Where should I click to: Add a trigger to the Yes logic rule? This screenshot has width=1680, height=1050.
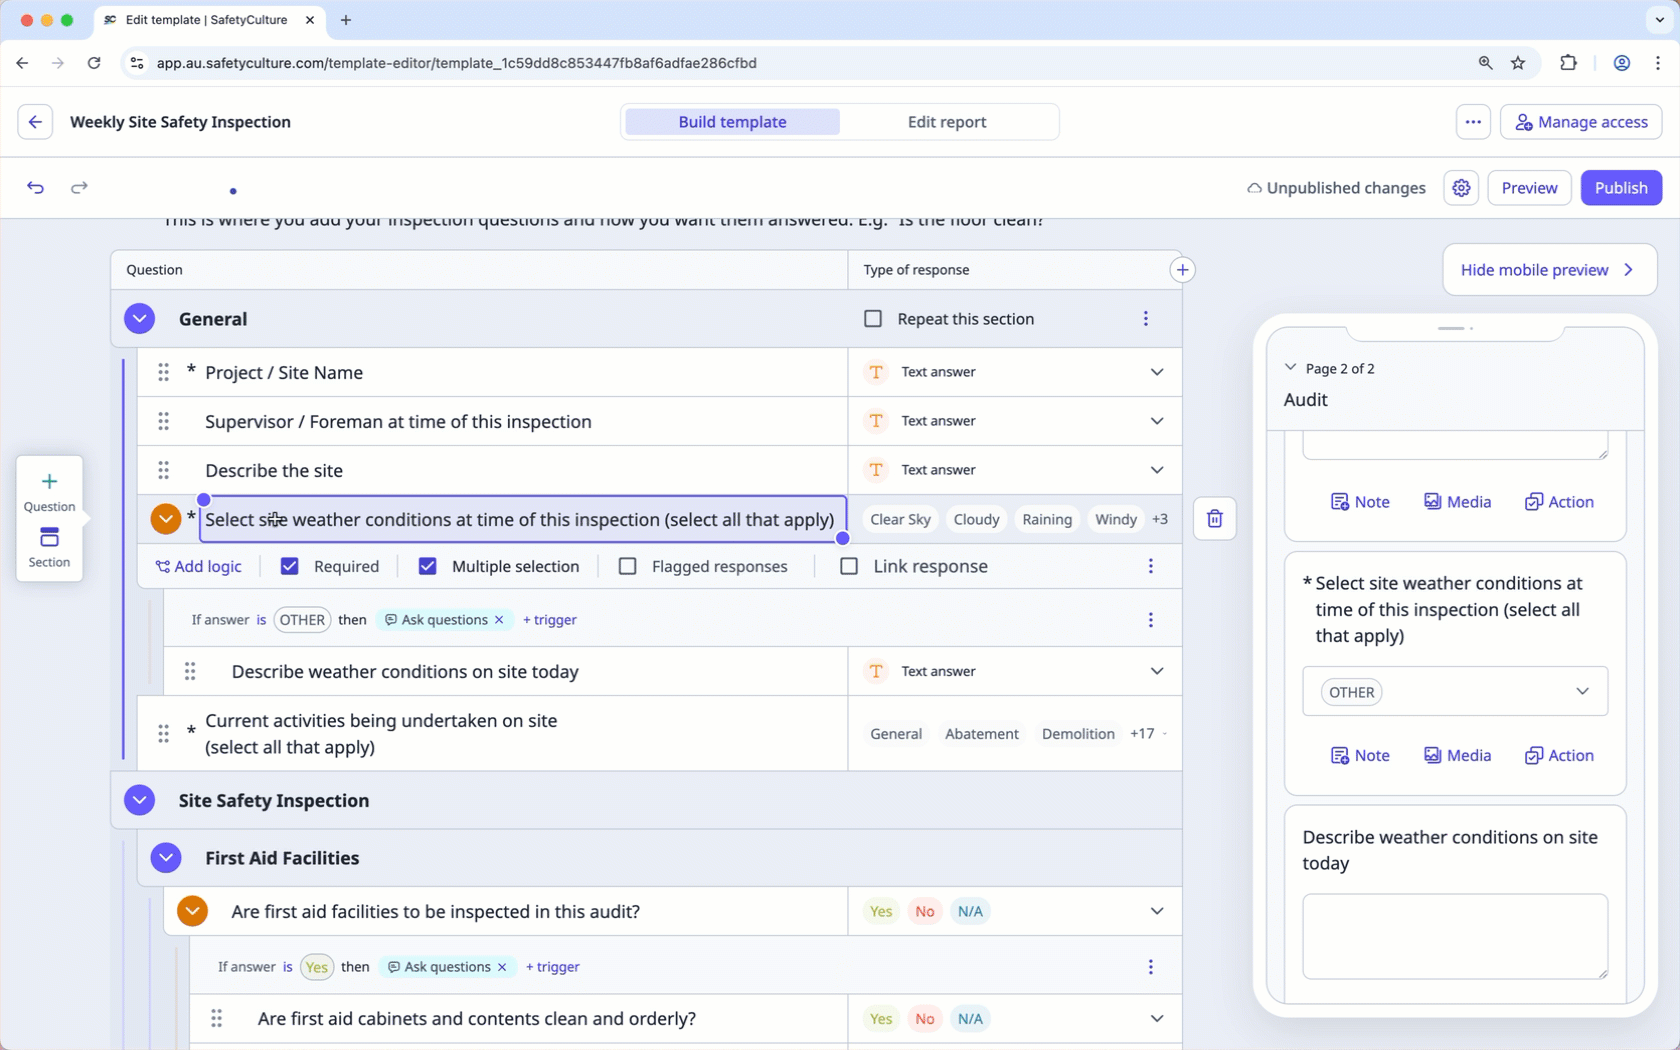click(x=553, y=967)
